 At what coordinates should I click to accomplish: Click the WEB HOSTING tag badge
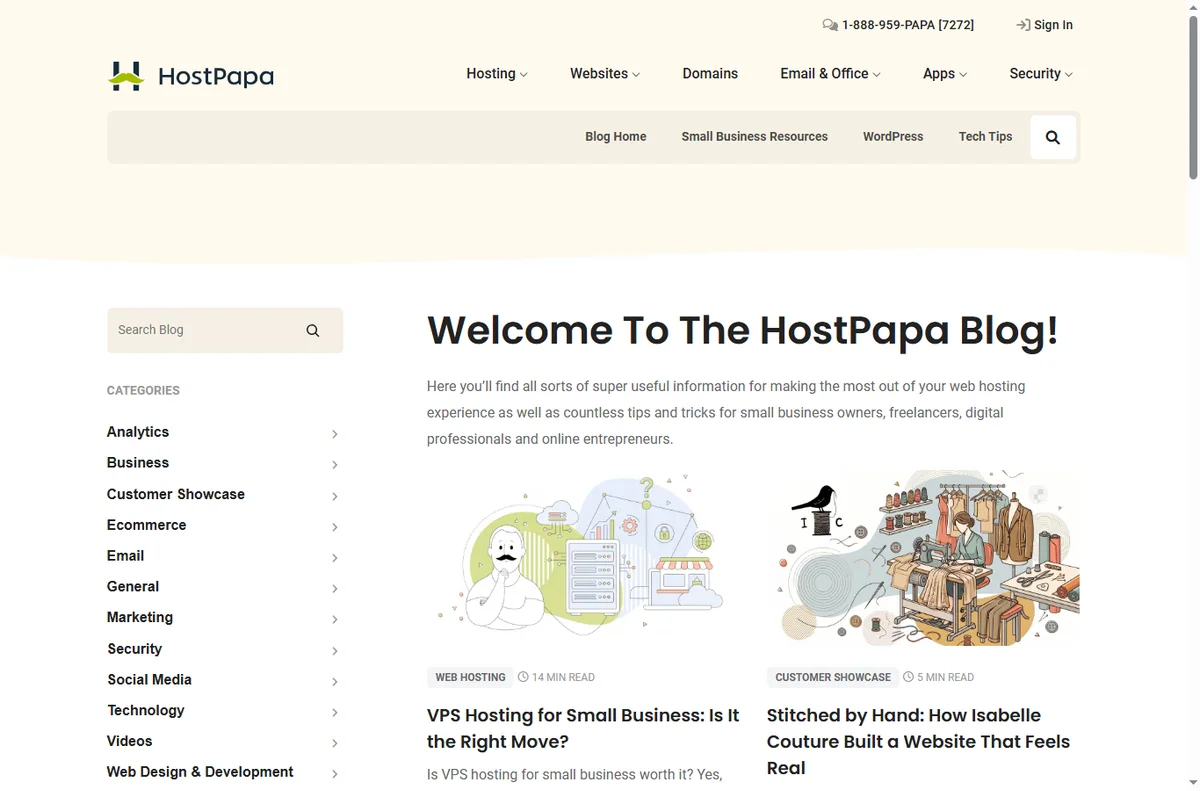[470, 677]
